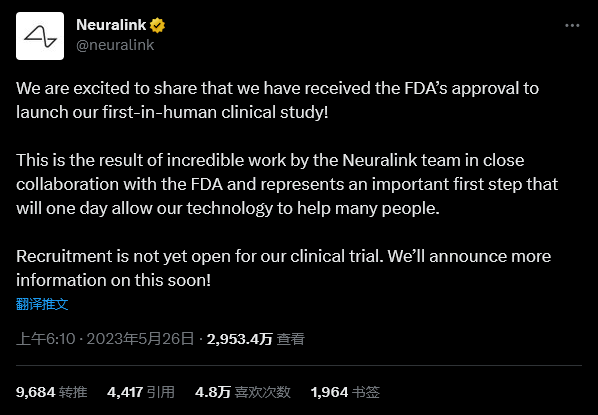Click the 查看 views label
The width and height of the screenshot is (598, 415).
pos(291,339)
